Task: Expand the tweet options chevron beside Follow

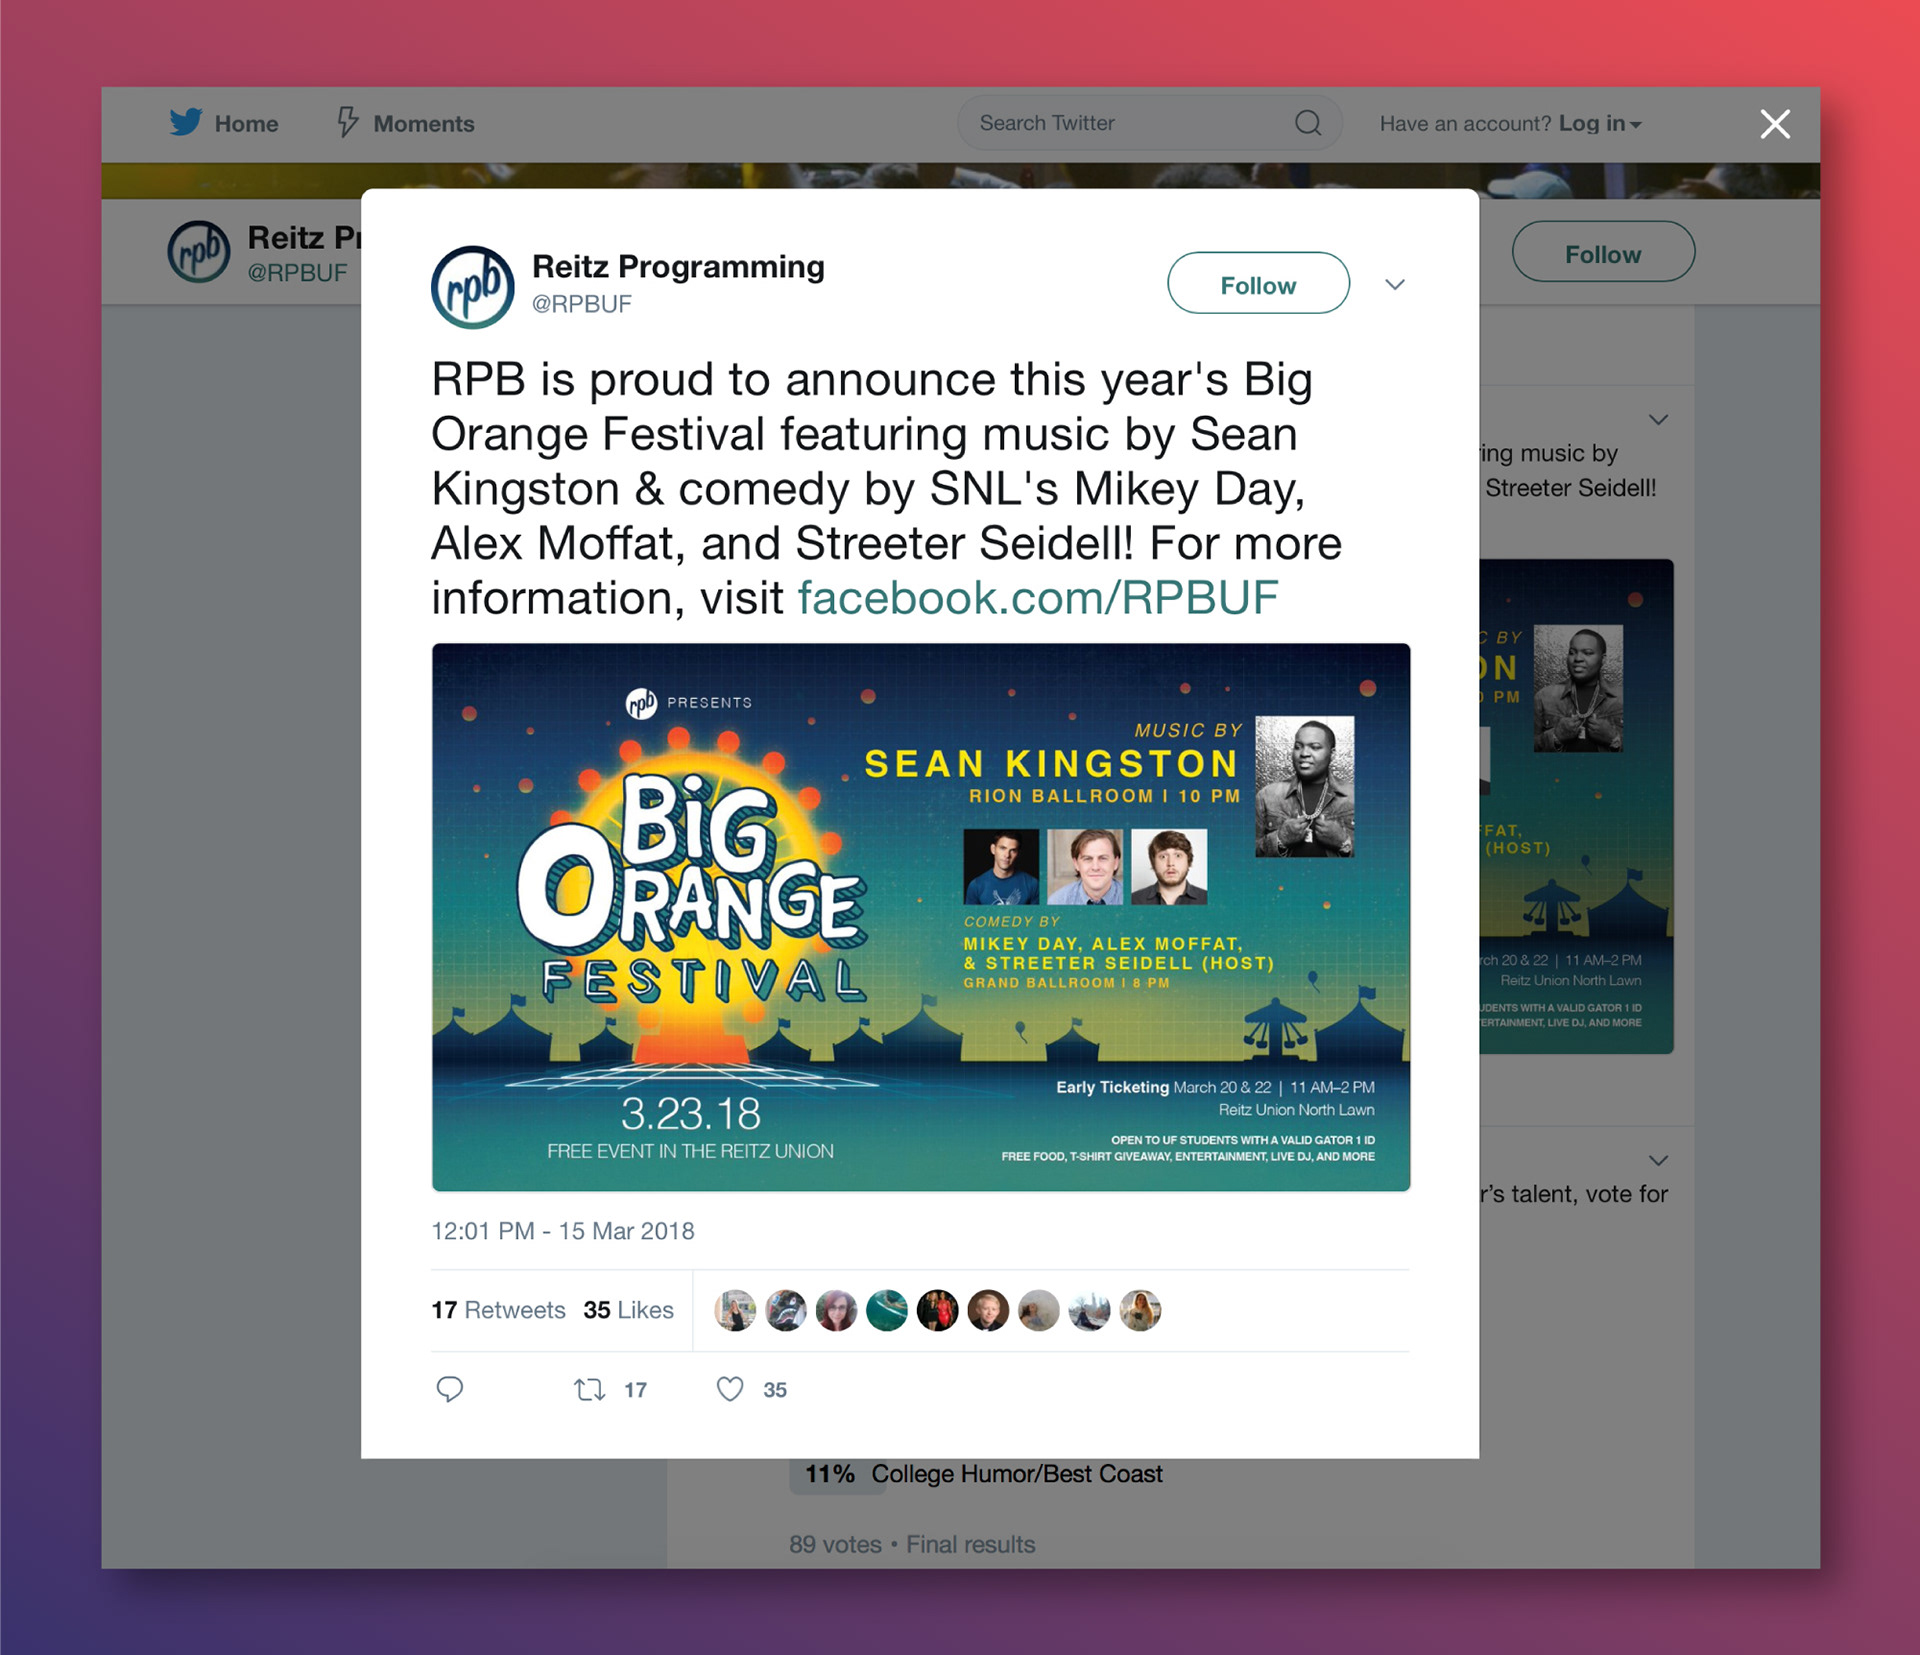Action: click(x=1395, y=285)
